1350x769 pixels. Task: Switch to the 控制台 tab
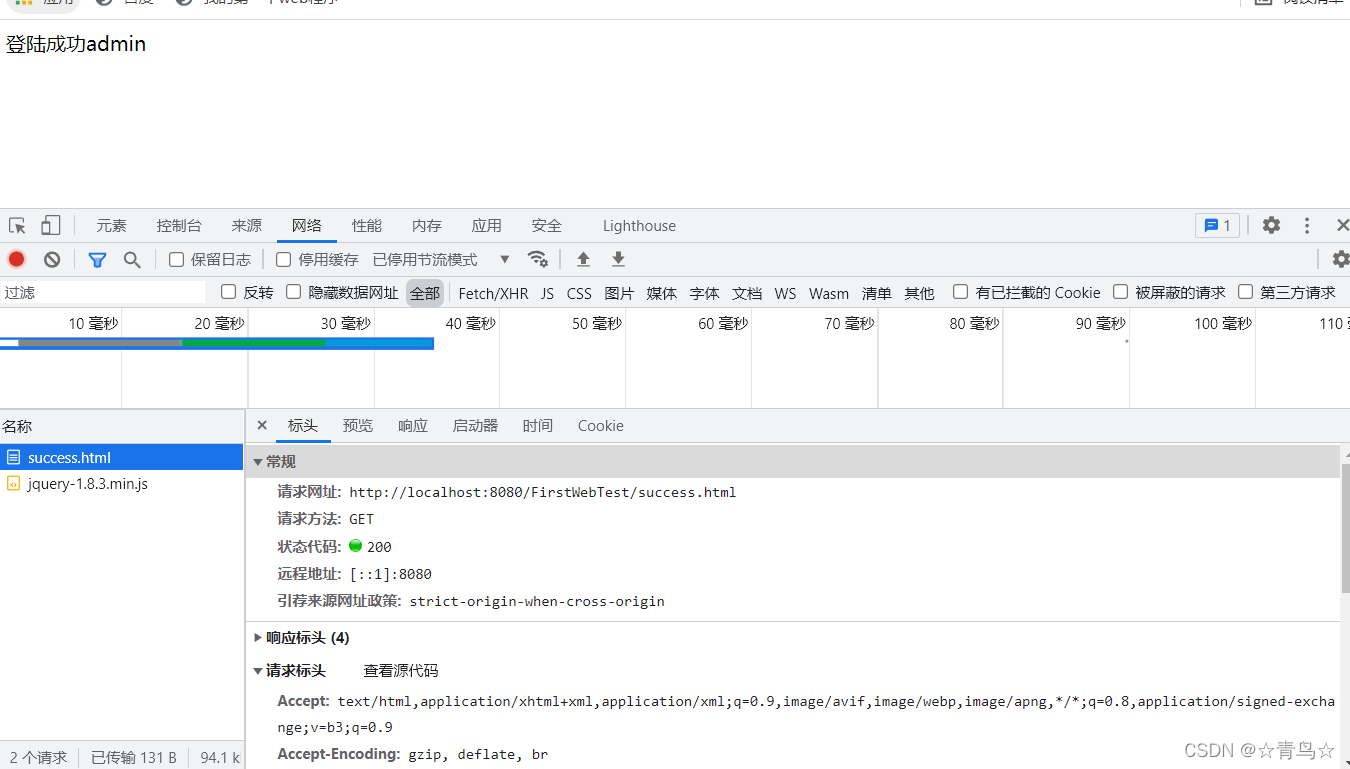point(179,225)
